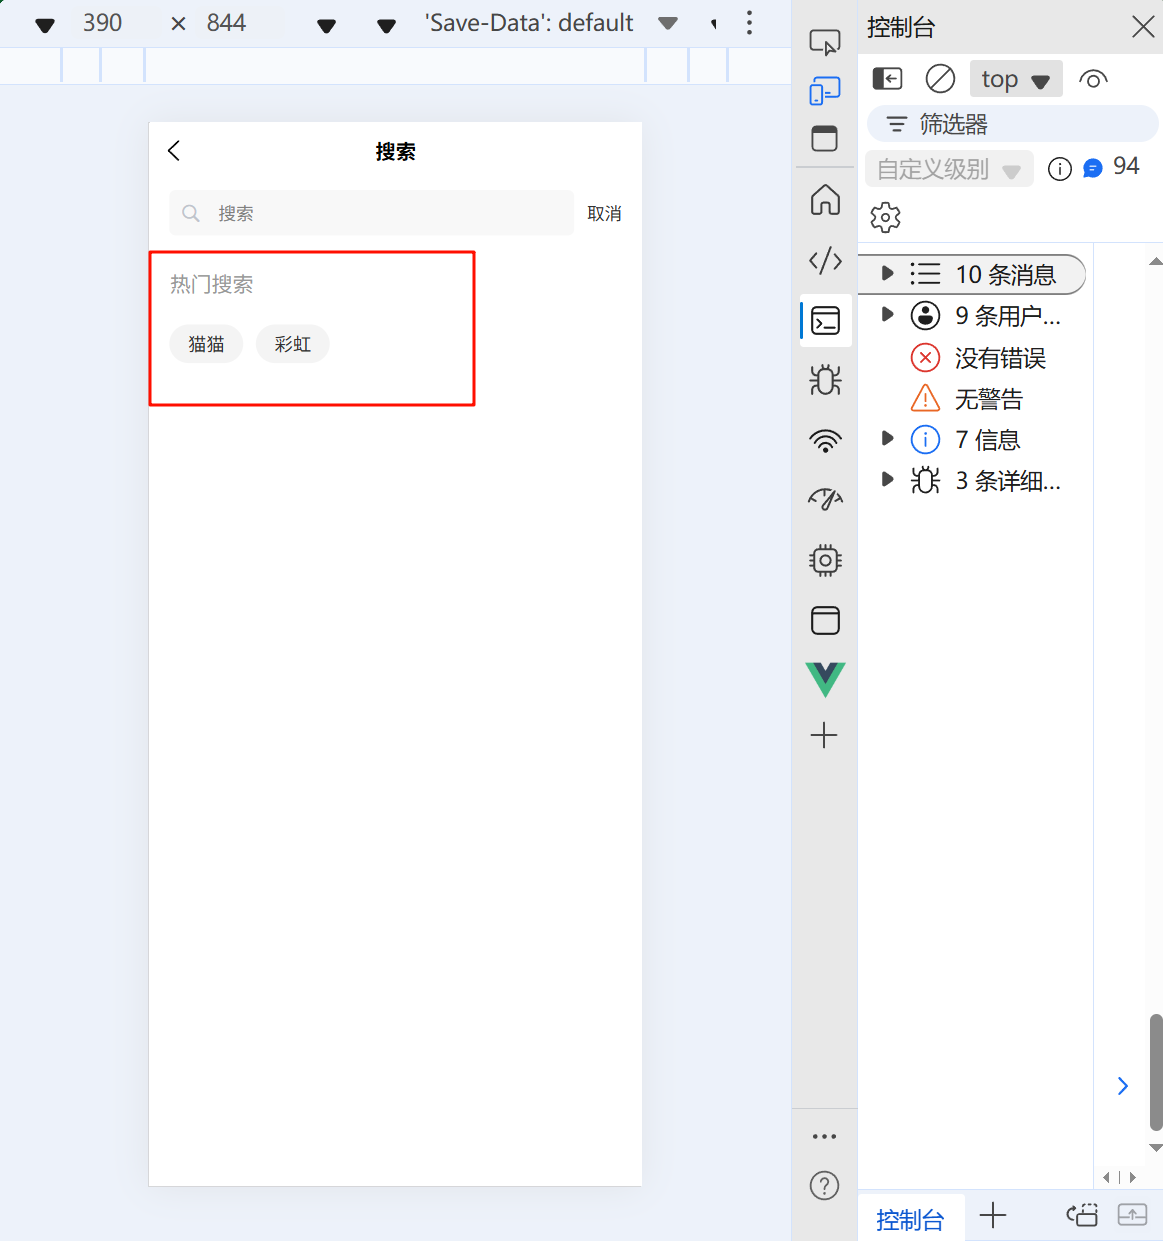
Task: Open device toolbar more options menu
Action: pyautogui.click(x=749, y=23)
